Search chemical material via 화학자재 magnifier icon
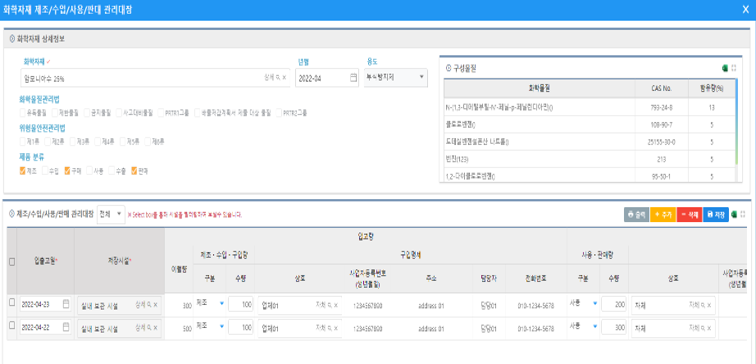This screenshot has width=756, height=364. (x=279, y=78)
